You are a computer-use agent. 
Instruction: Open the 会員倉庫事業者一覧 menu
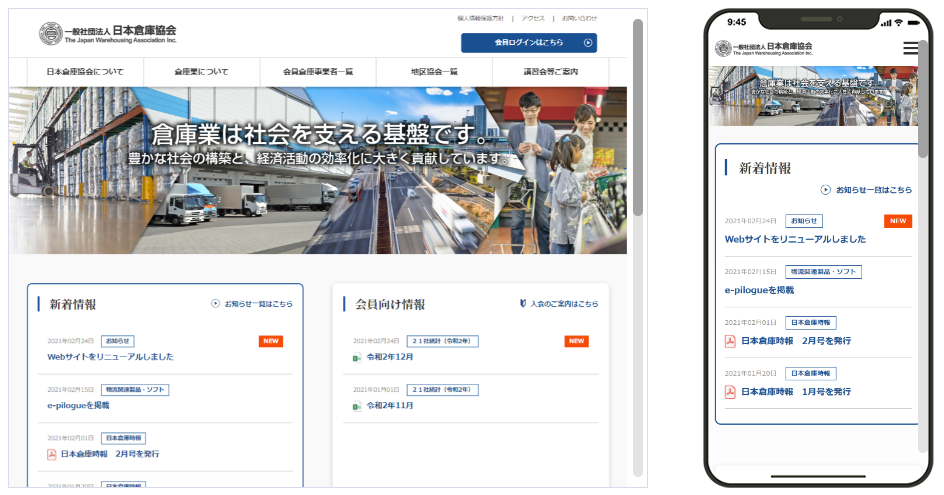[x=318, y=72]
